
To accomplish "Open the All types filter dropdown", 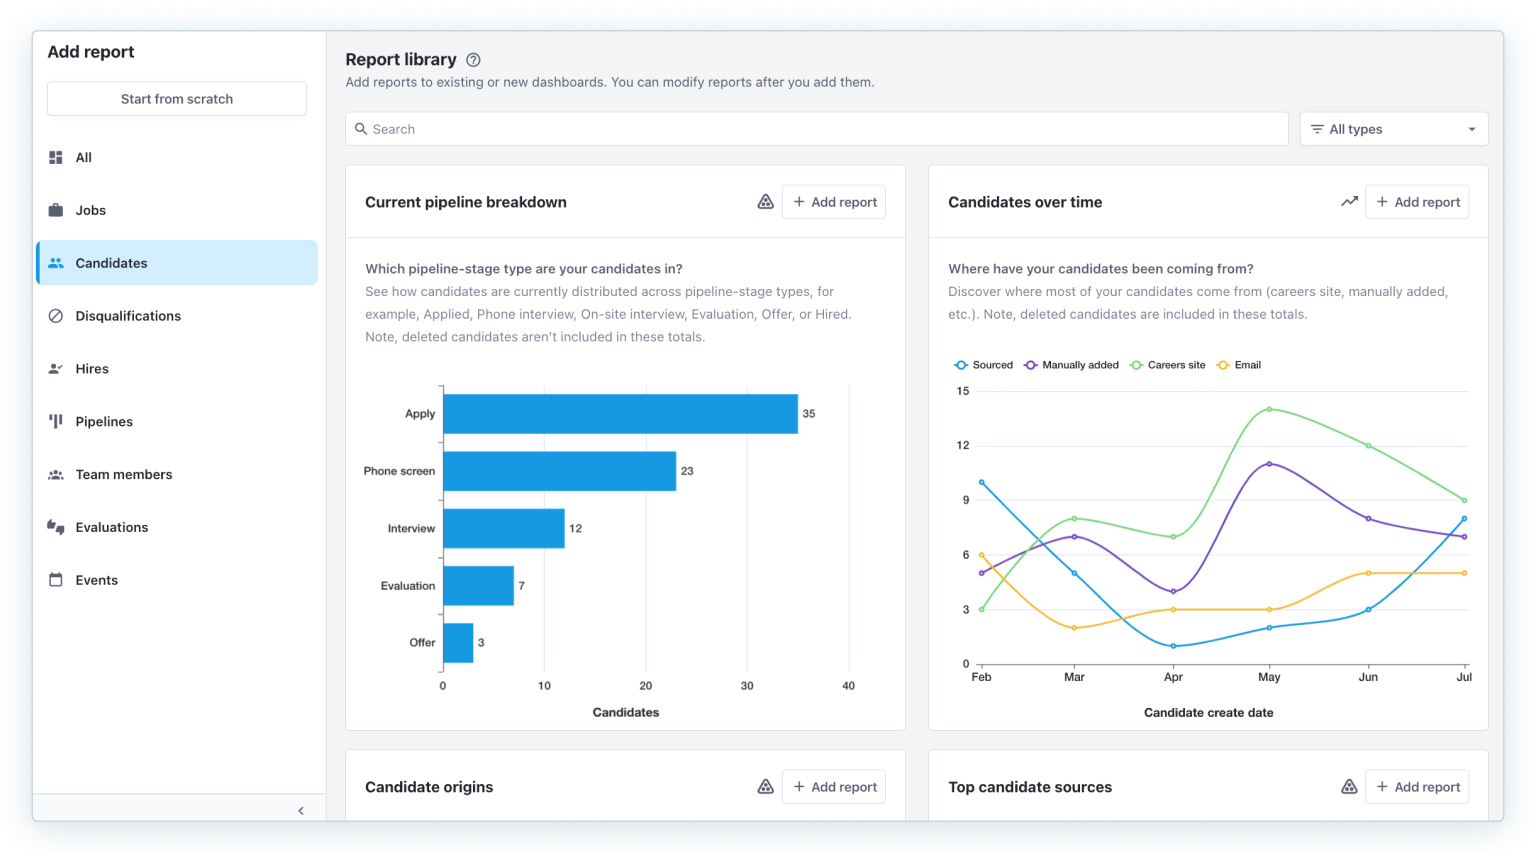I will (1393, 129).
